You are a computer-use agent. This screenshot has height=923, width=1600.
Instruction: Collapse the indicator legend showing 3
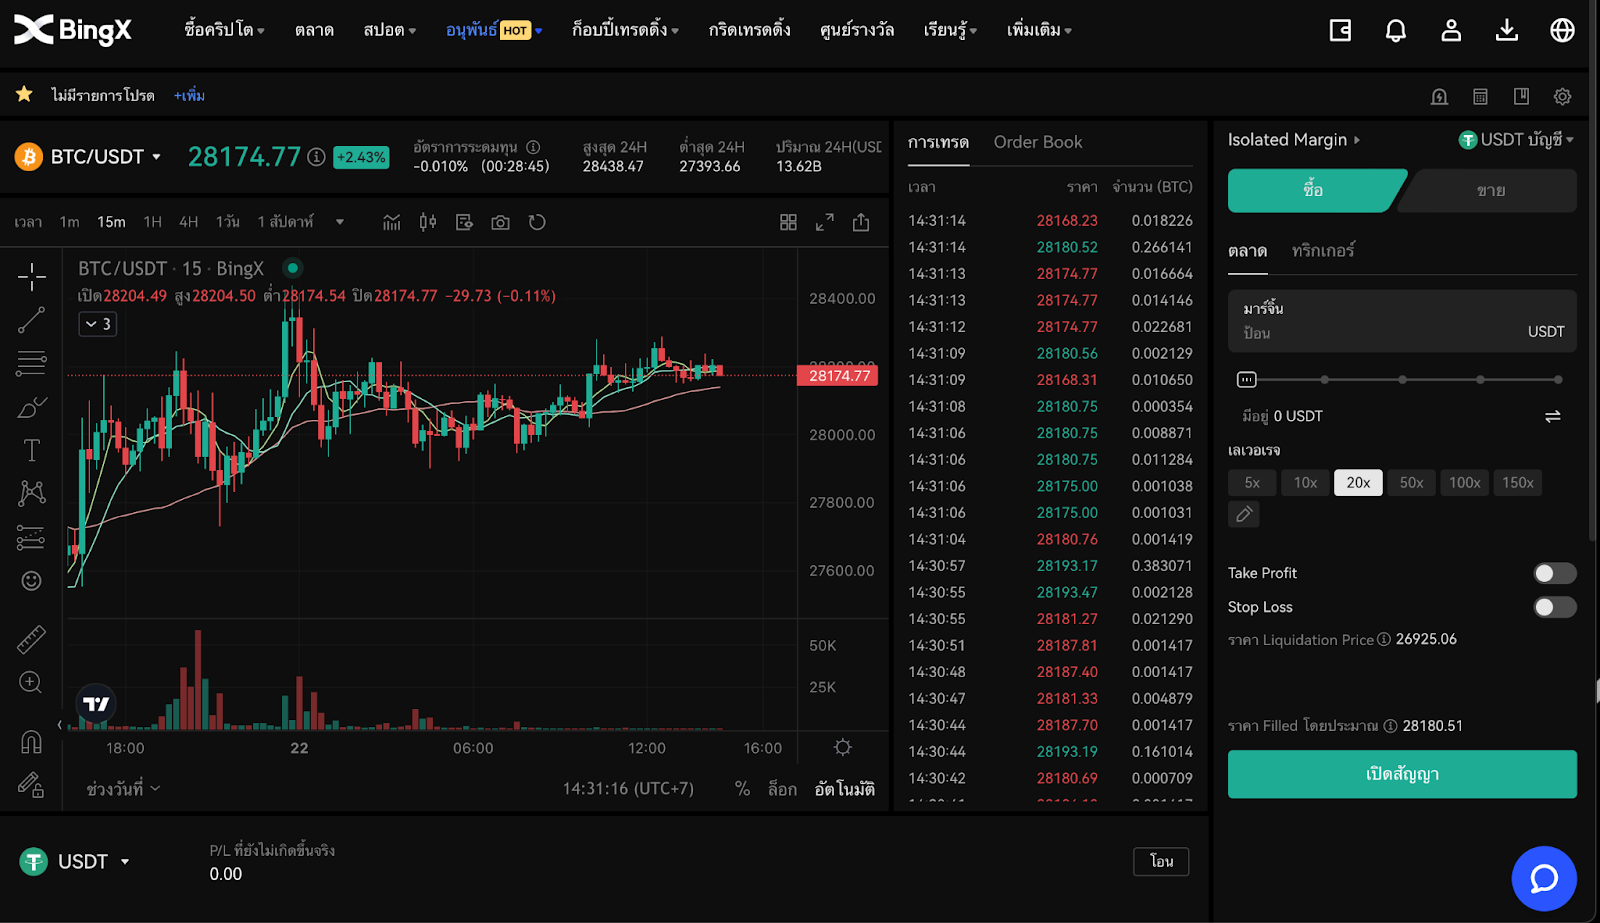point(98,324)
